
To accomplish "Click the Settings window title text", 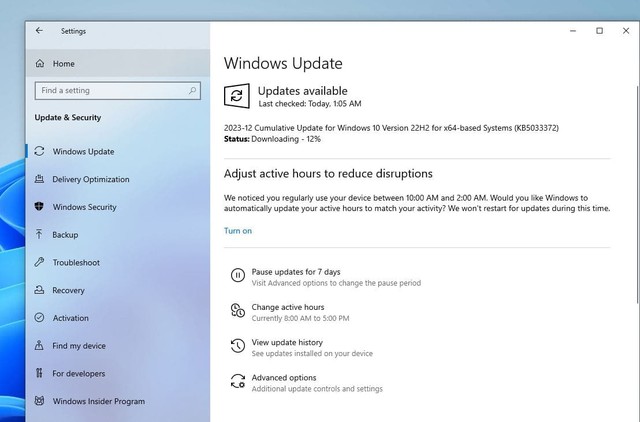I will click(73, 31).
